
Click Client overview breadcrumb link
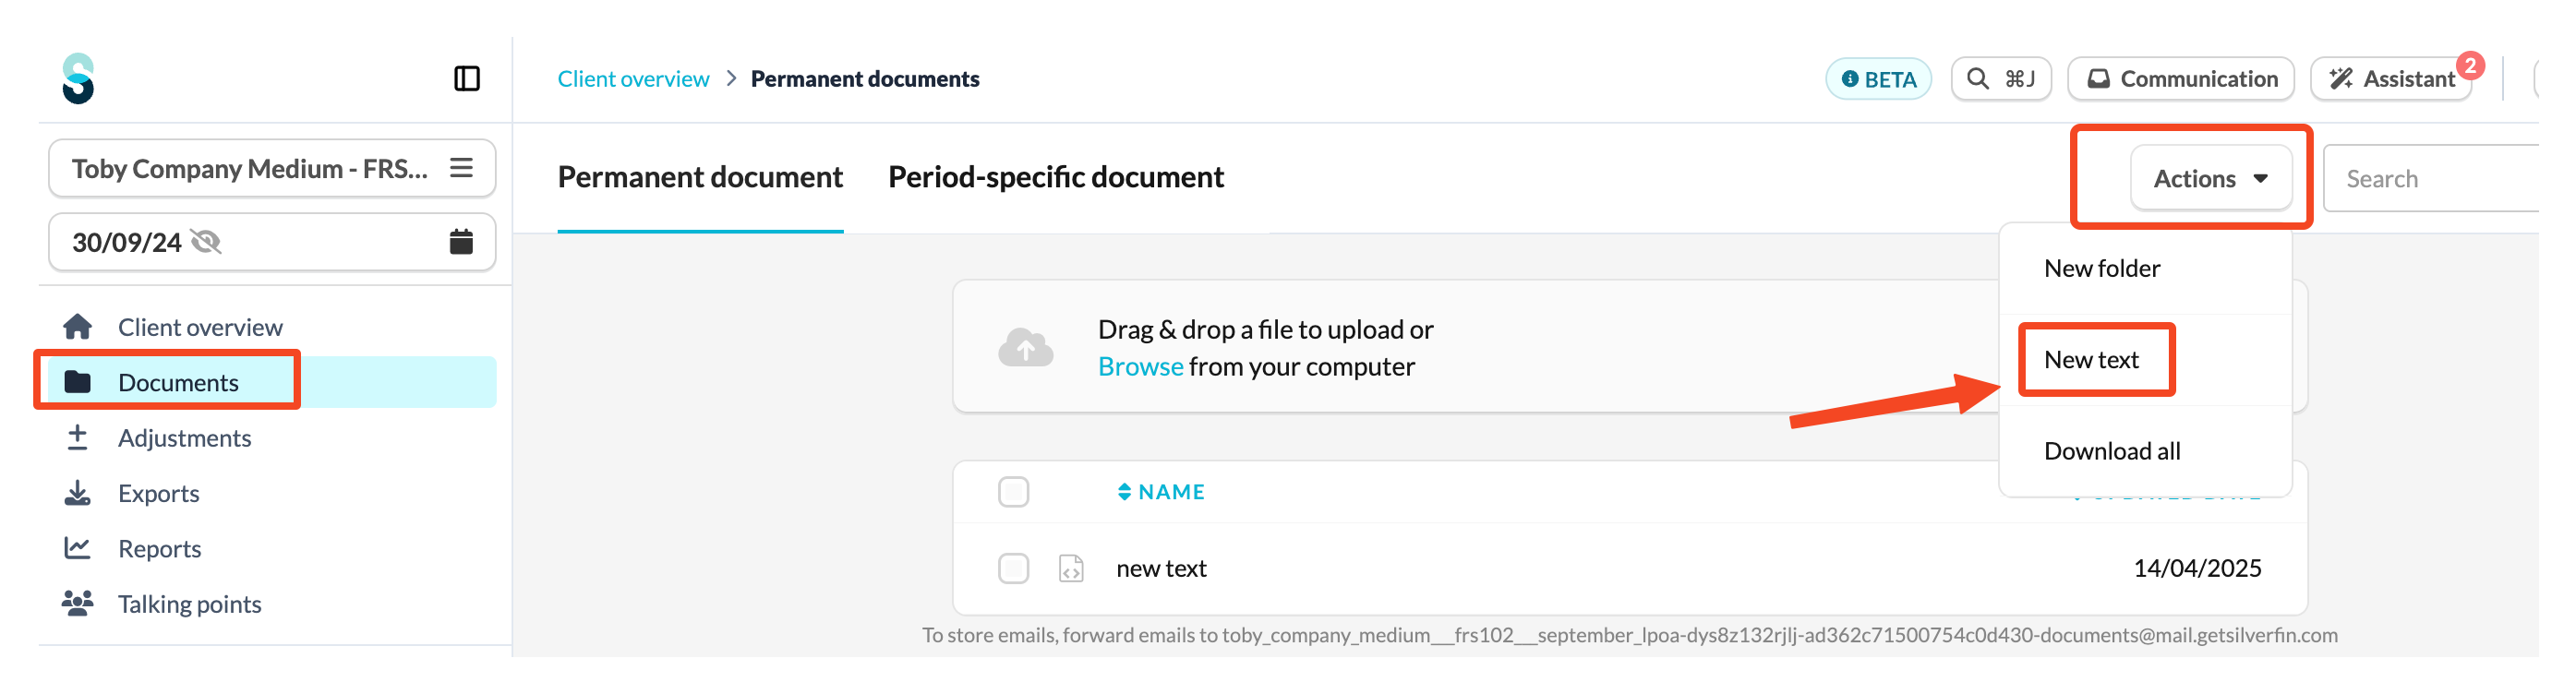pyautogui.click(x=633, y=78)
